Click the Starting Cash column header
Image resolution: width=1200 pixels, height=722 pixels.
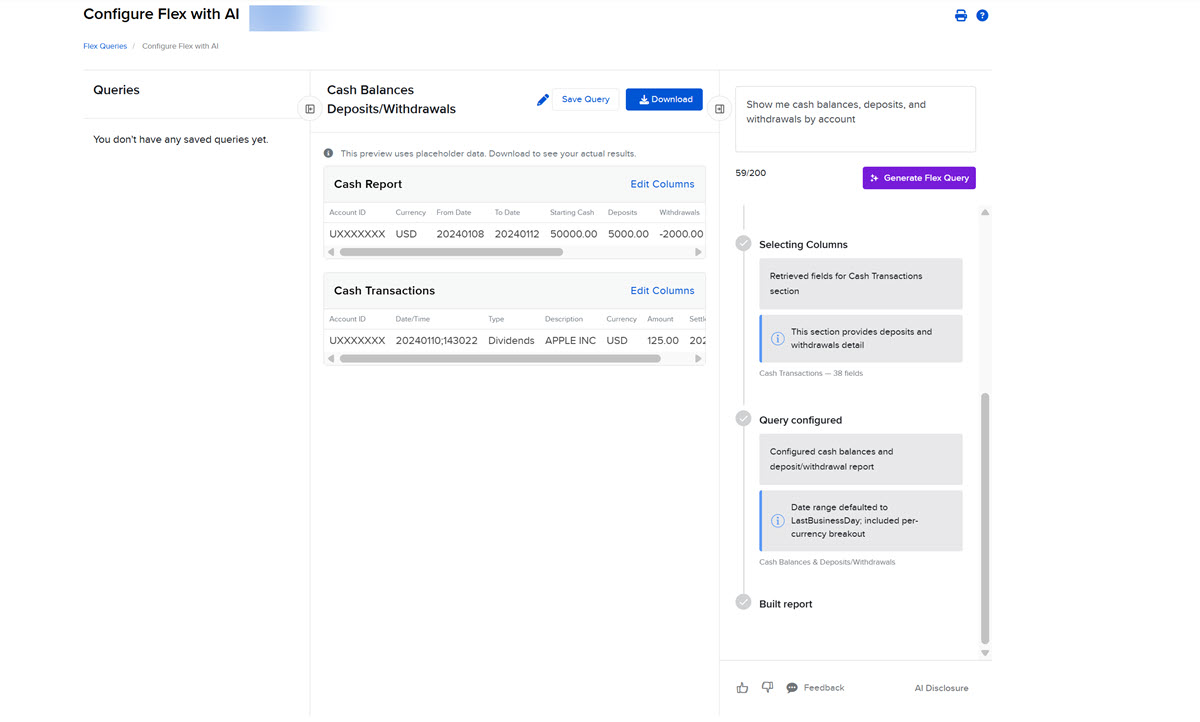pos(572,212)
